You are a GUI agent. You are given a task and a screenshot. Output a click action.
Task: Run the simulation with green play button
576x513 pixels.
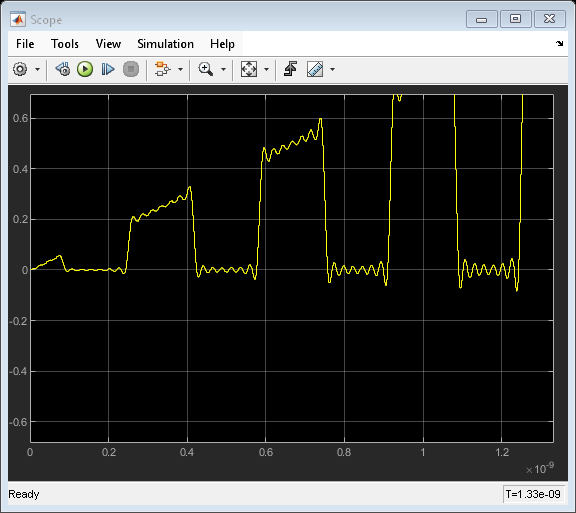point(85,69)
